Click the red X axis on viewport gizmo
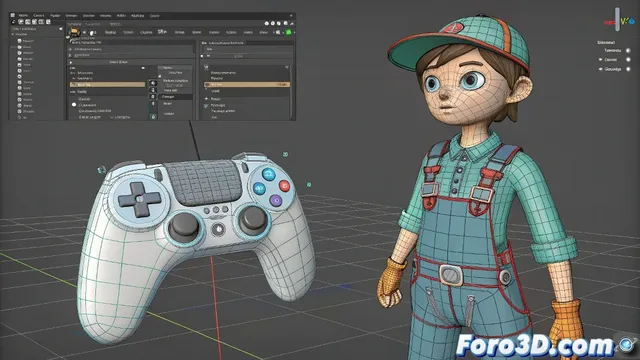Image resolution: width=640 pixels, height=360 pixels. click(609, 22)
